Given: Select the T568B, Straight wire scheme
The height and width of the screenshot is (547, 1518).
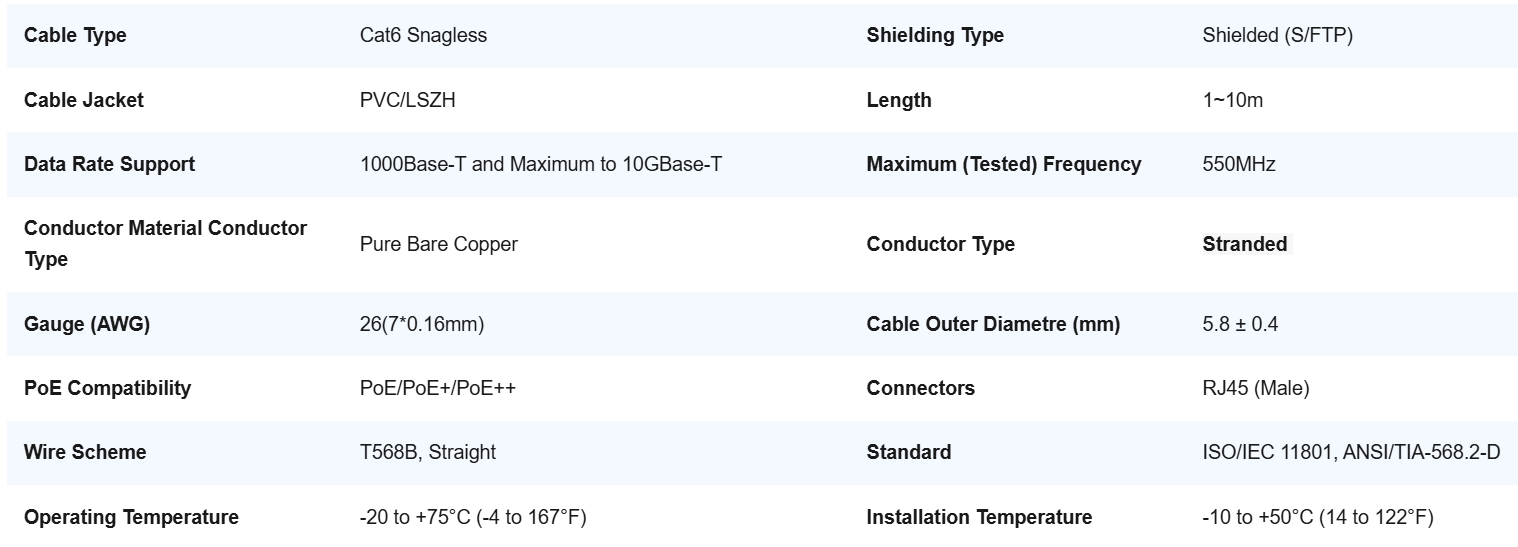Looking at the screenshot, I should tap(428, 452).
